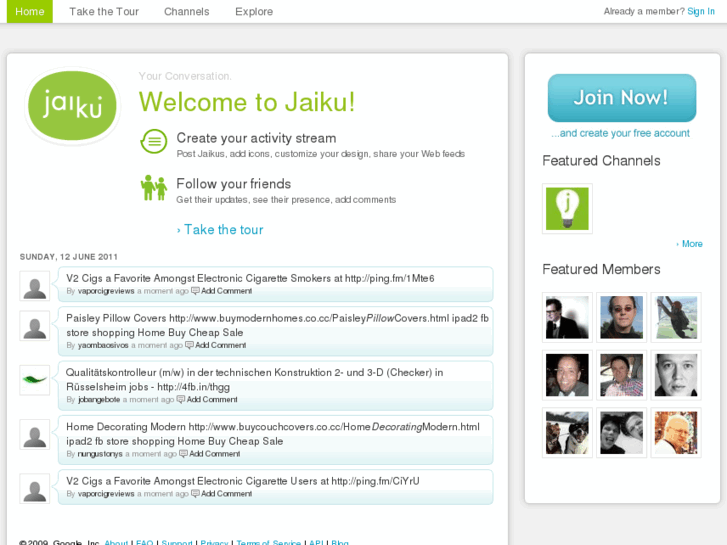Open featured member wearing red sunglasses

pos(621,318)
